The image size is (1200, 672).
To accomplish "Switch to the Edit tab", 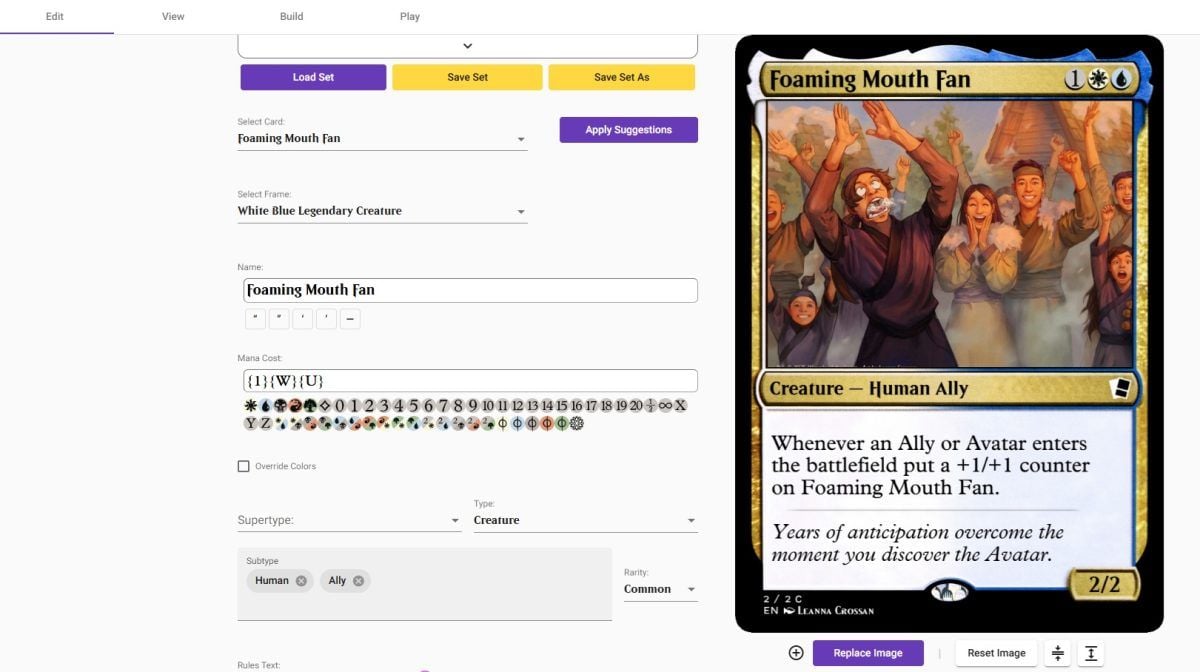I will point(55,16).
